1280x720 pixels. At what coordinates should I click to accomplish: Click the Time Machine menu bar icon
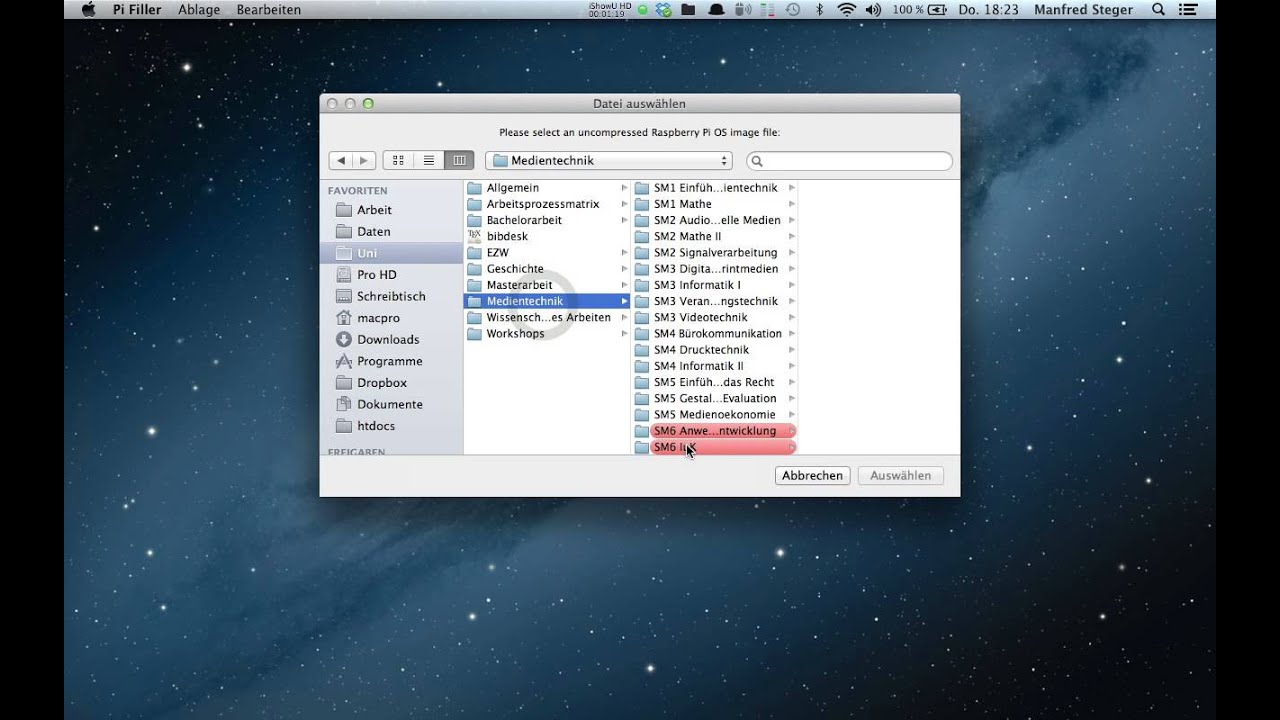(793, 9)
